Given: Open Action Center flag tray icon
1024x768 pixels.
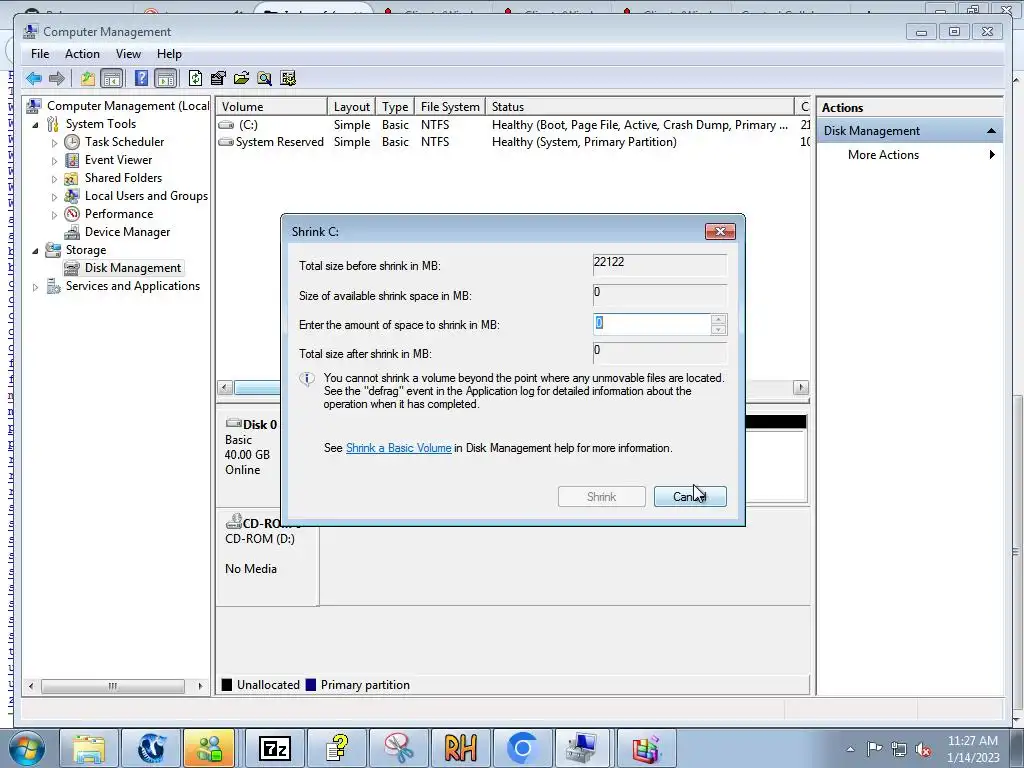Looking at the screenshot, I should pos(874,749).
